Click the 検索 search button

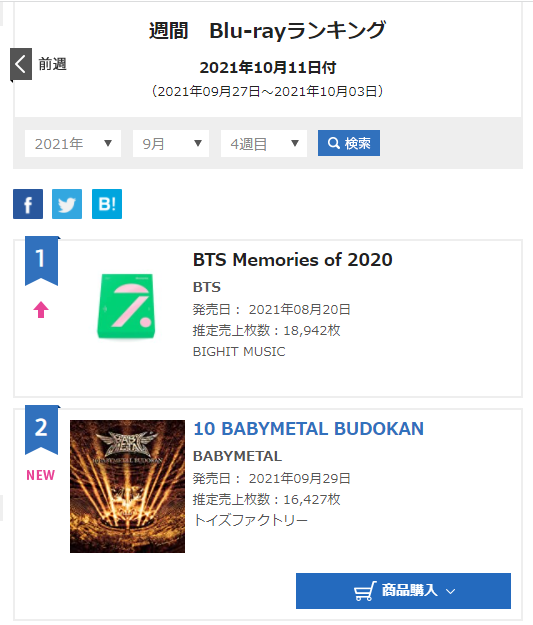point(349,143)
